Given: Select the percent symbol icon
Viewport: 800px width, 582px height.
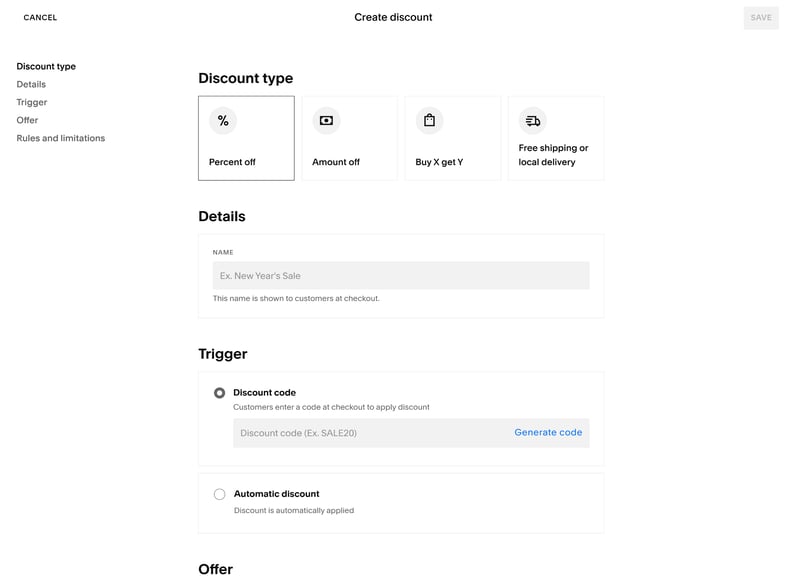Looking at the screenshot, I should 223,121.
